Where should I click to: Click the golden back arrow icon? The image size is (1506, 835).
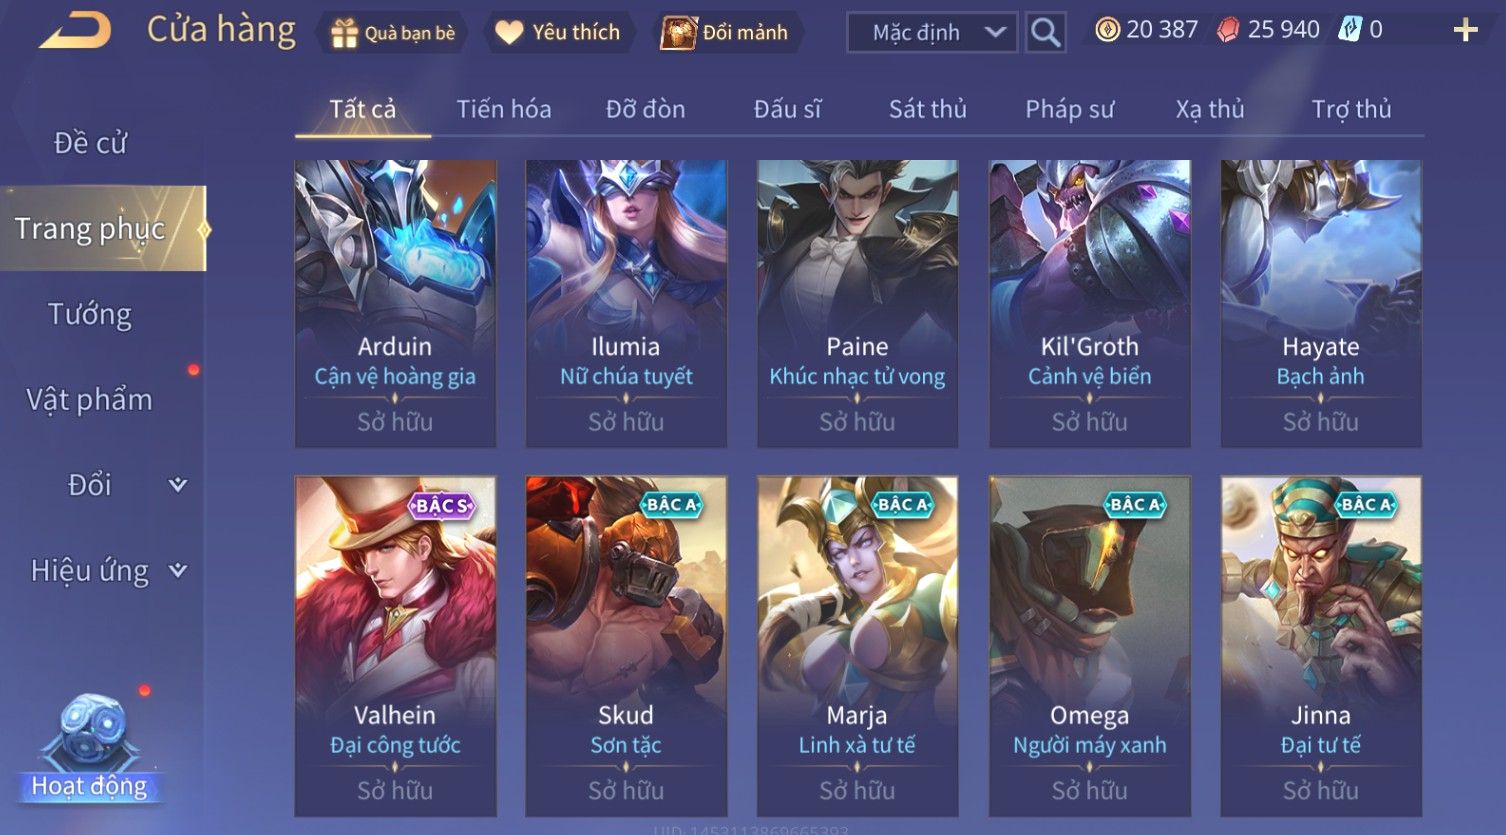tap(75, 30)
